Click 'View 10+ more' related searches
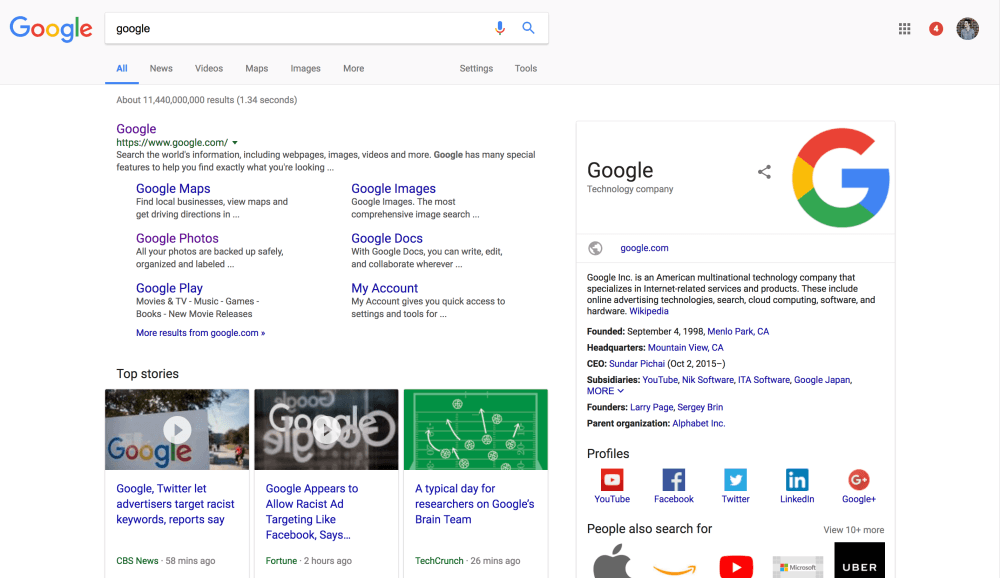The image size is (1000, 578). point(853,530)
